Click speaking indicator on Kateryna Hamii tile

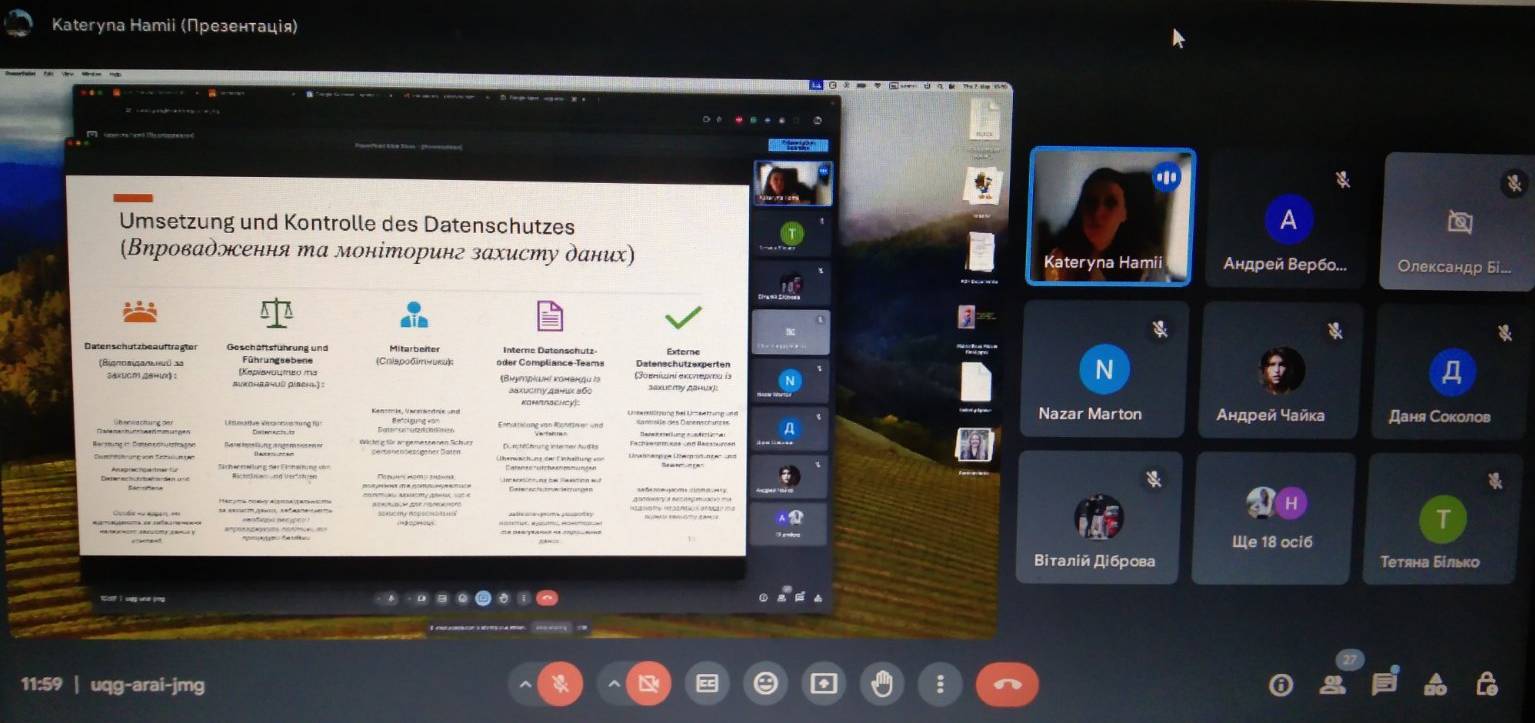click(x=1166, y=178)
